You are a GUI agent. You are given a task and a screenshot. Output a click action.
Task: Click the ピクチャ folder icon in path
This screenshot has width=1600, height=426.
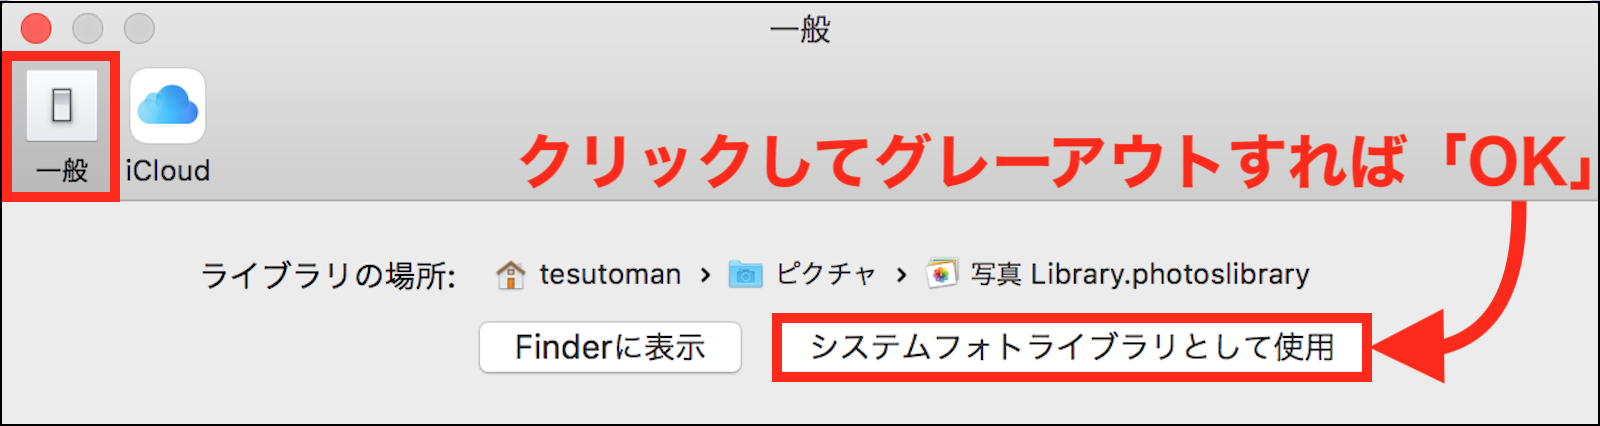click(745, 274)
